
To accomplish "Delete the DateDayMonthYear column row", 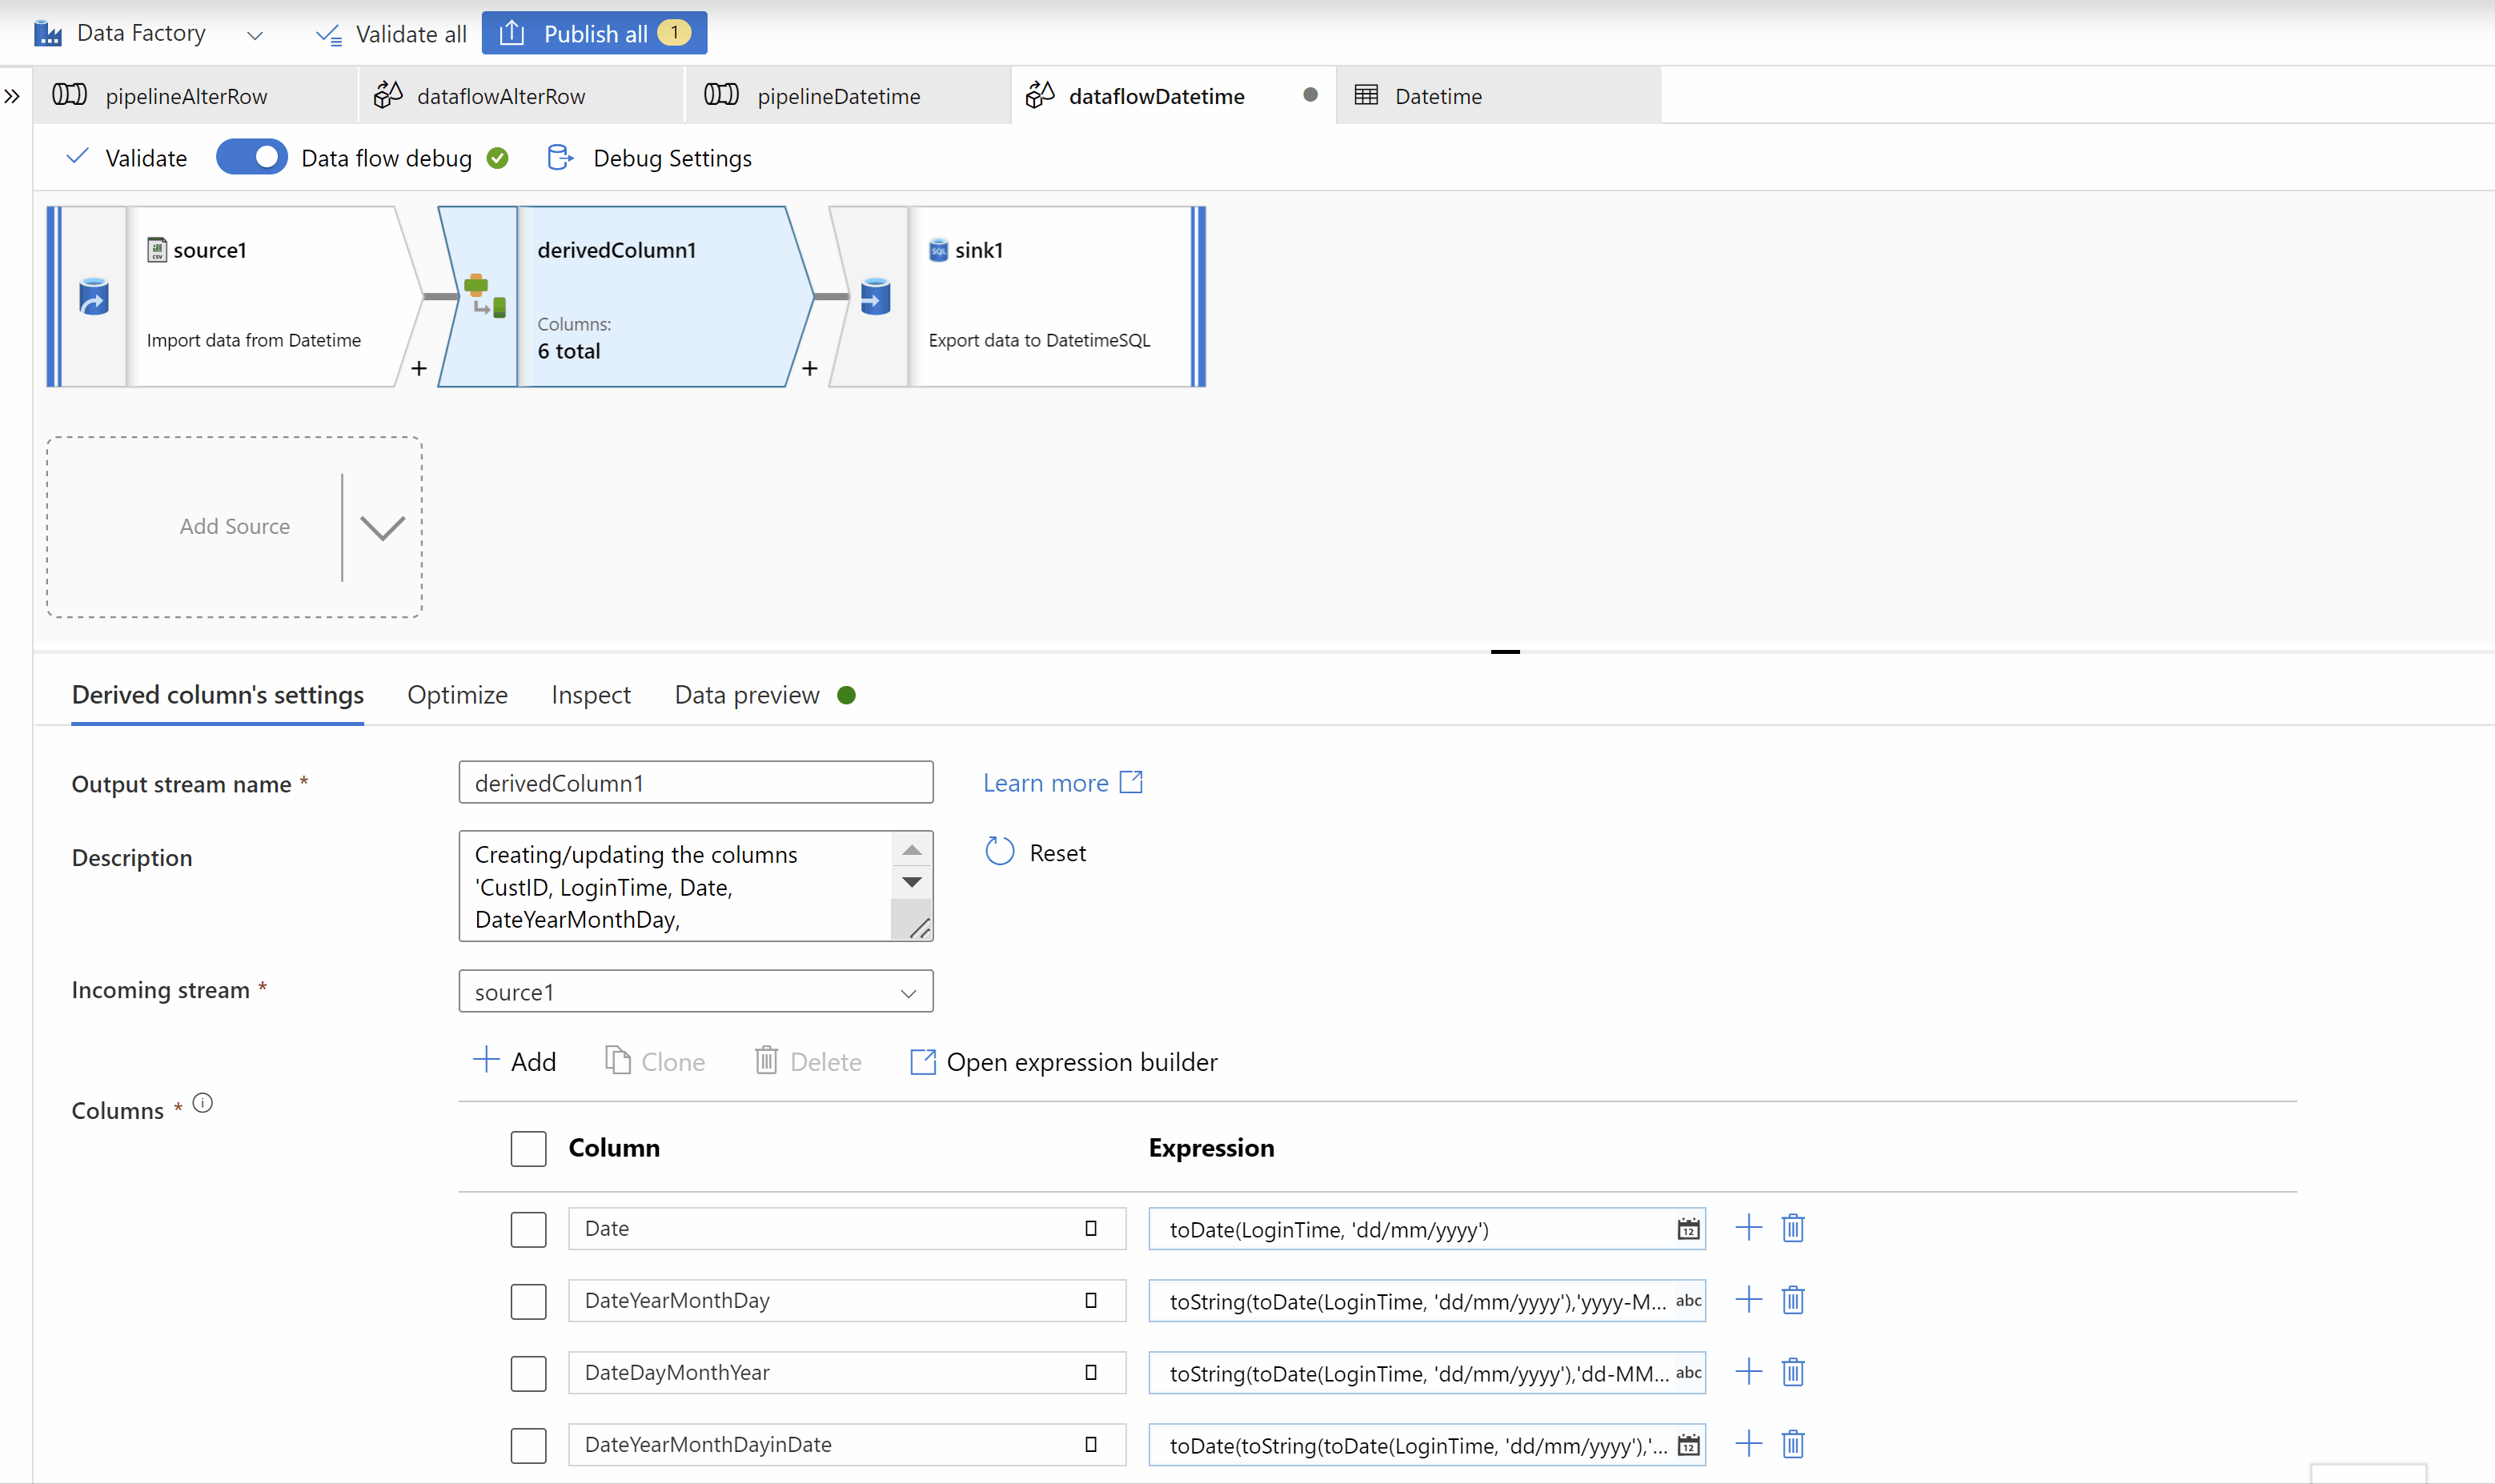I will click(x=1792, y=1372).
